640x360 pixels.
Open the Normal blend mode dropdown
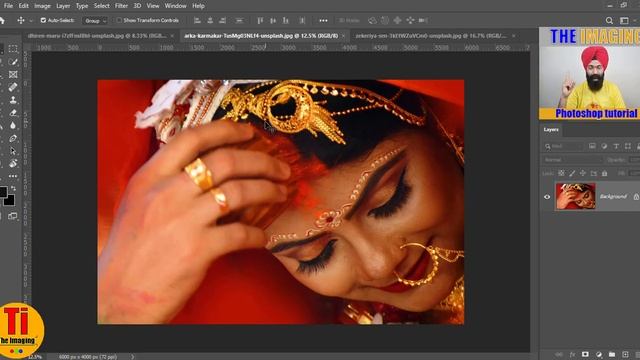click(x=572, y=160)
